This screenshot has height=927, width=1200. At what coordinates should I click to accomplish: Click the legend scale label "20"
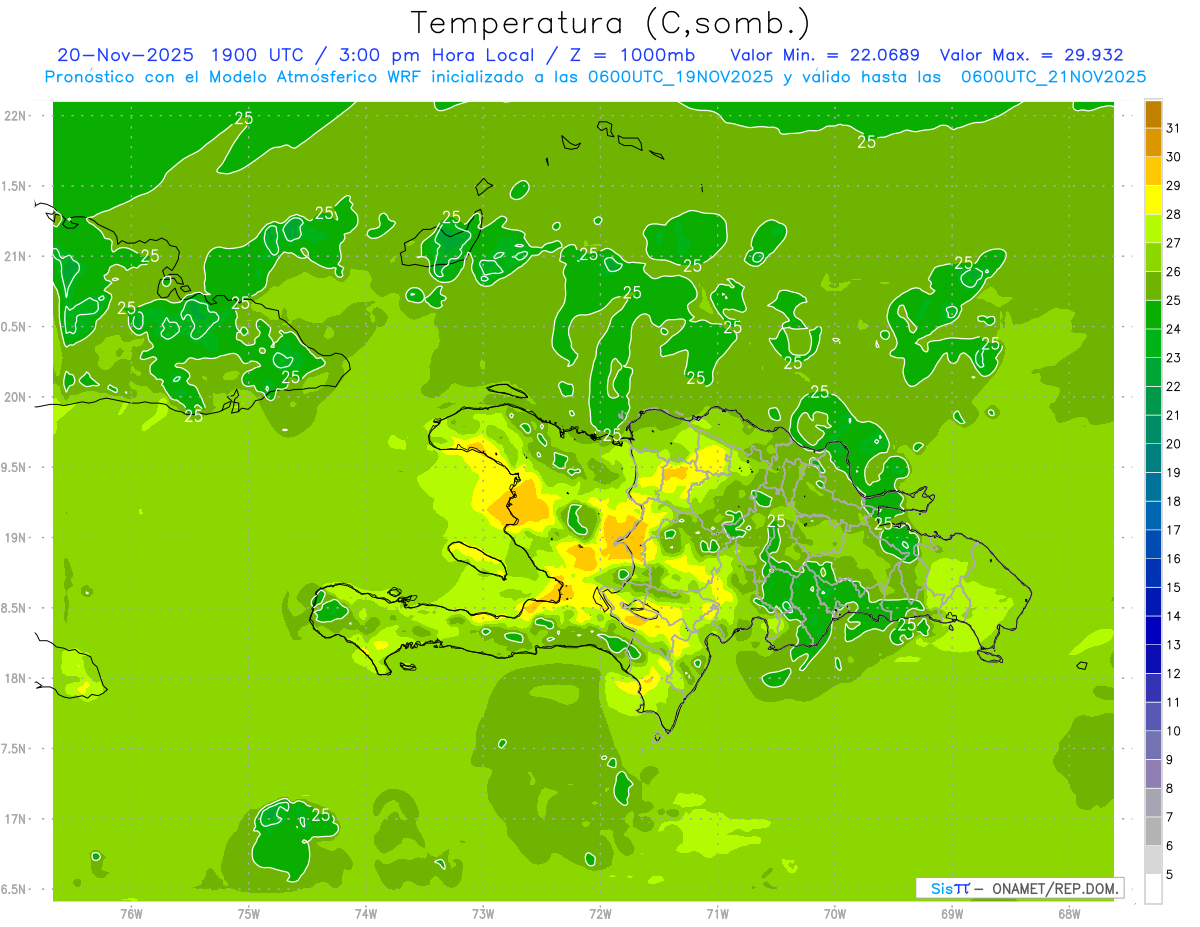[1174, 444]
